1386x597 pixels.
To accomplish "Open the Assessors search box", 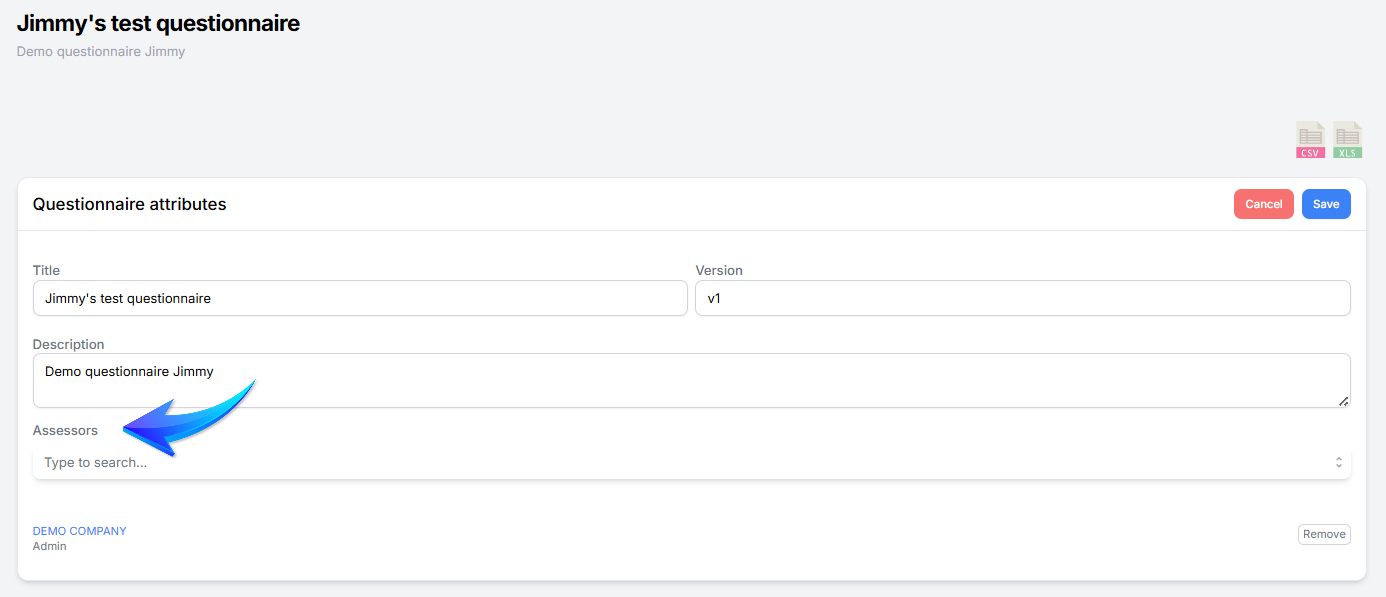I will tap(680, 463).
